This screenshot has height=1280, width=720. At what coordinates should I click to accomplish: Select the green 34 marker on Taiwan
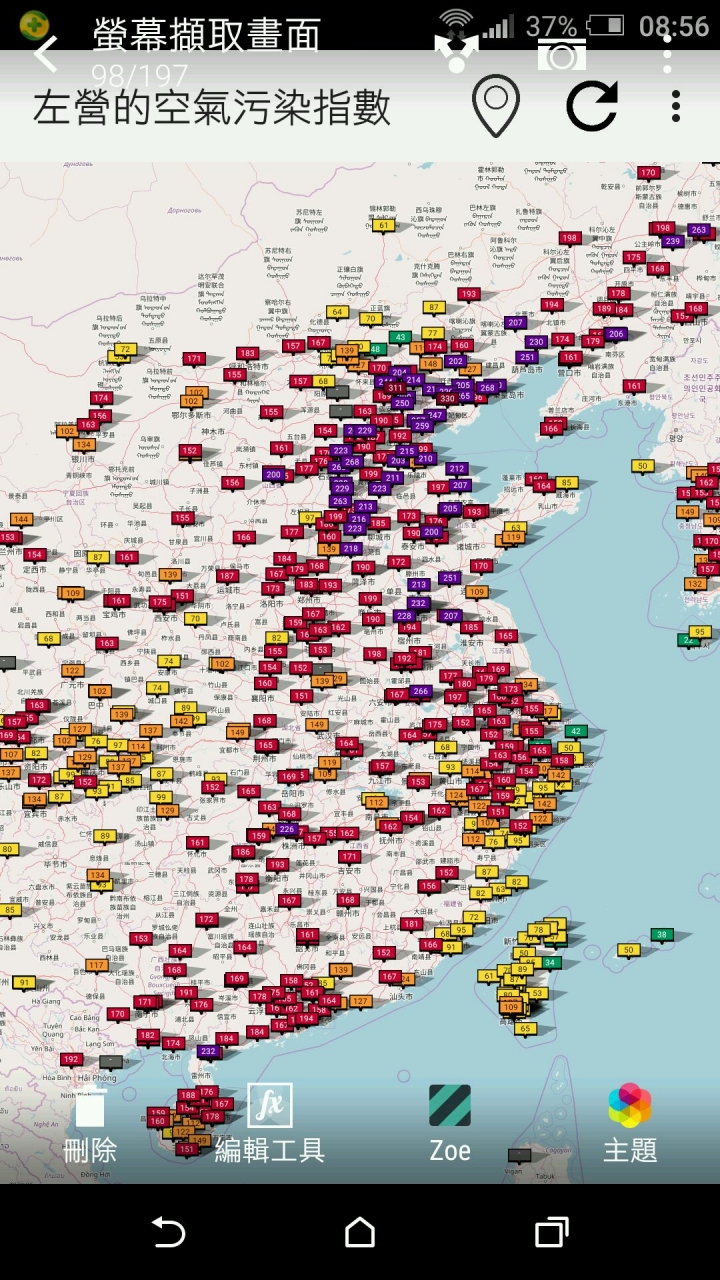(x=550, y=963)
